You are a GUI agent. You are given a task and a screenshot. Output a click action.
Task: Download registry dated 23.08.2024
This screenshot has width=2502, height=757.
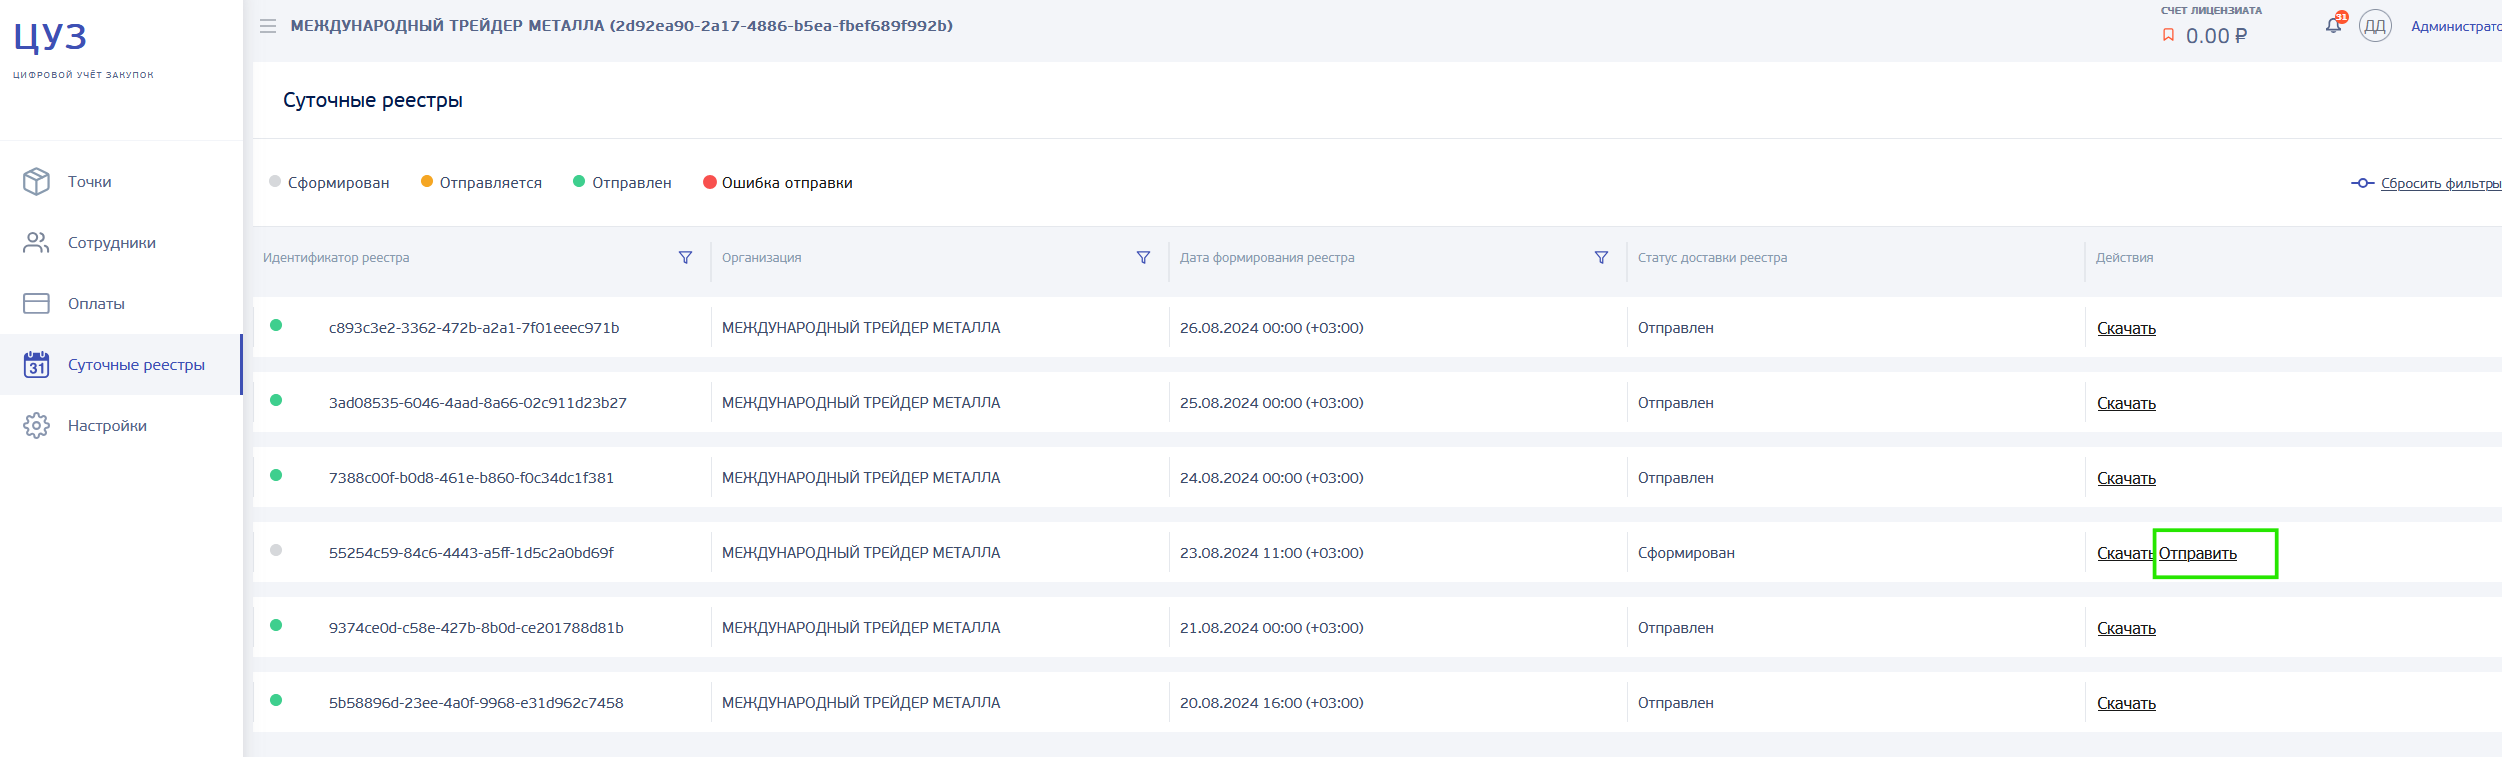(2125, 553)
